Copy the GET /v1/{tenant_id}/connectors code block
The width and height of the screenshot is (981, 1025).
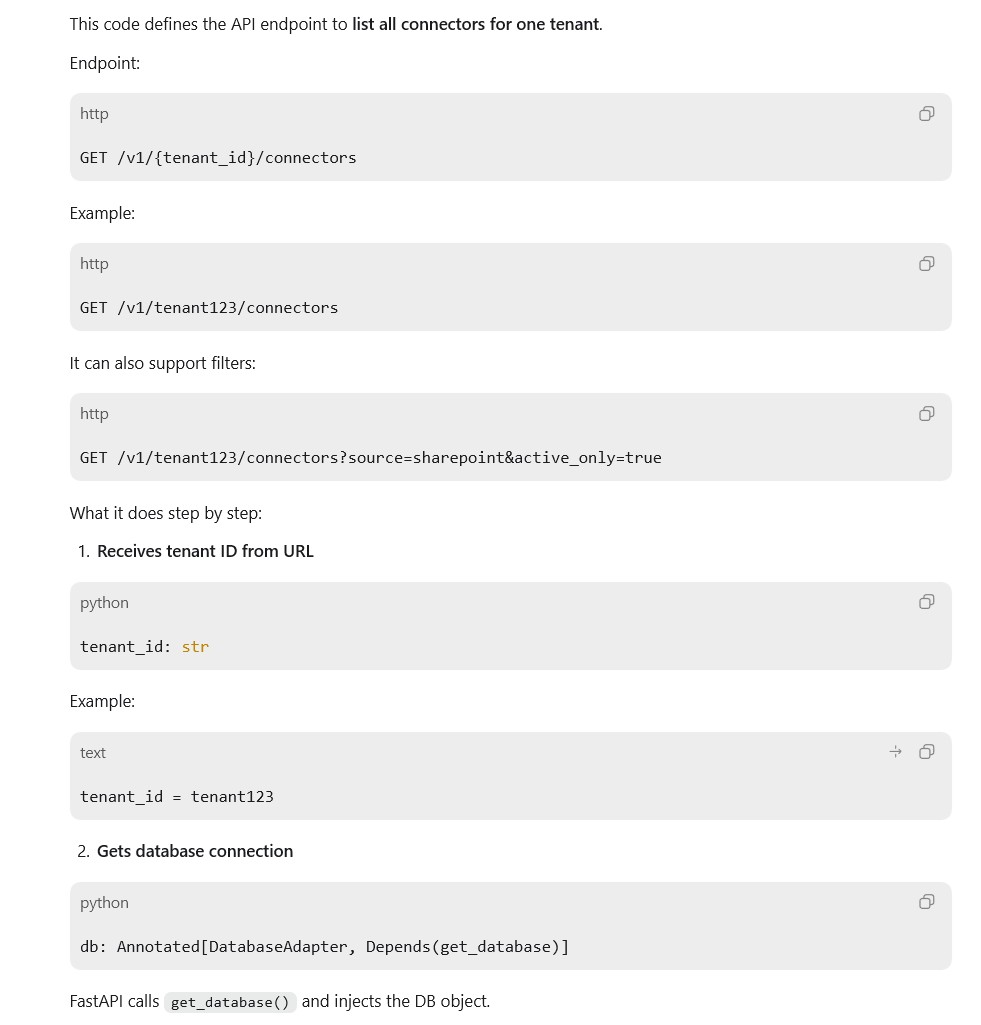click(925, 114)
